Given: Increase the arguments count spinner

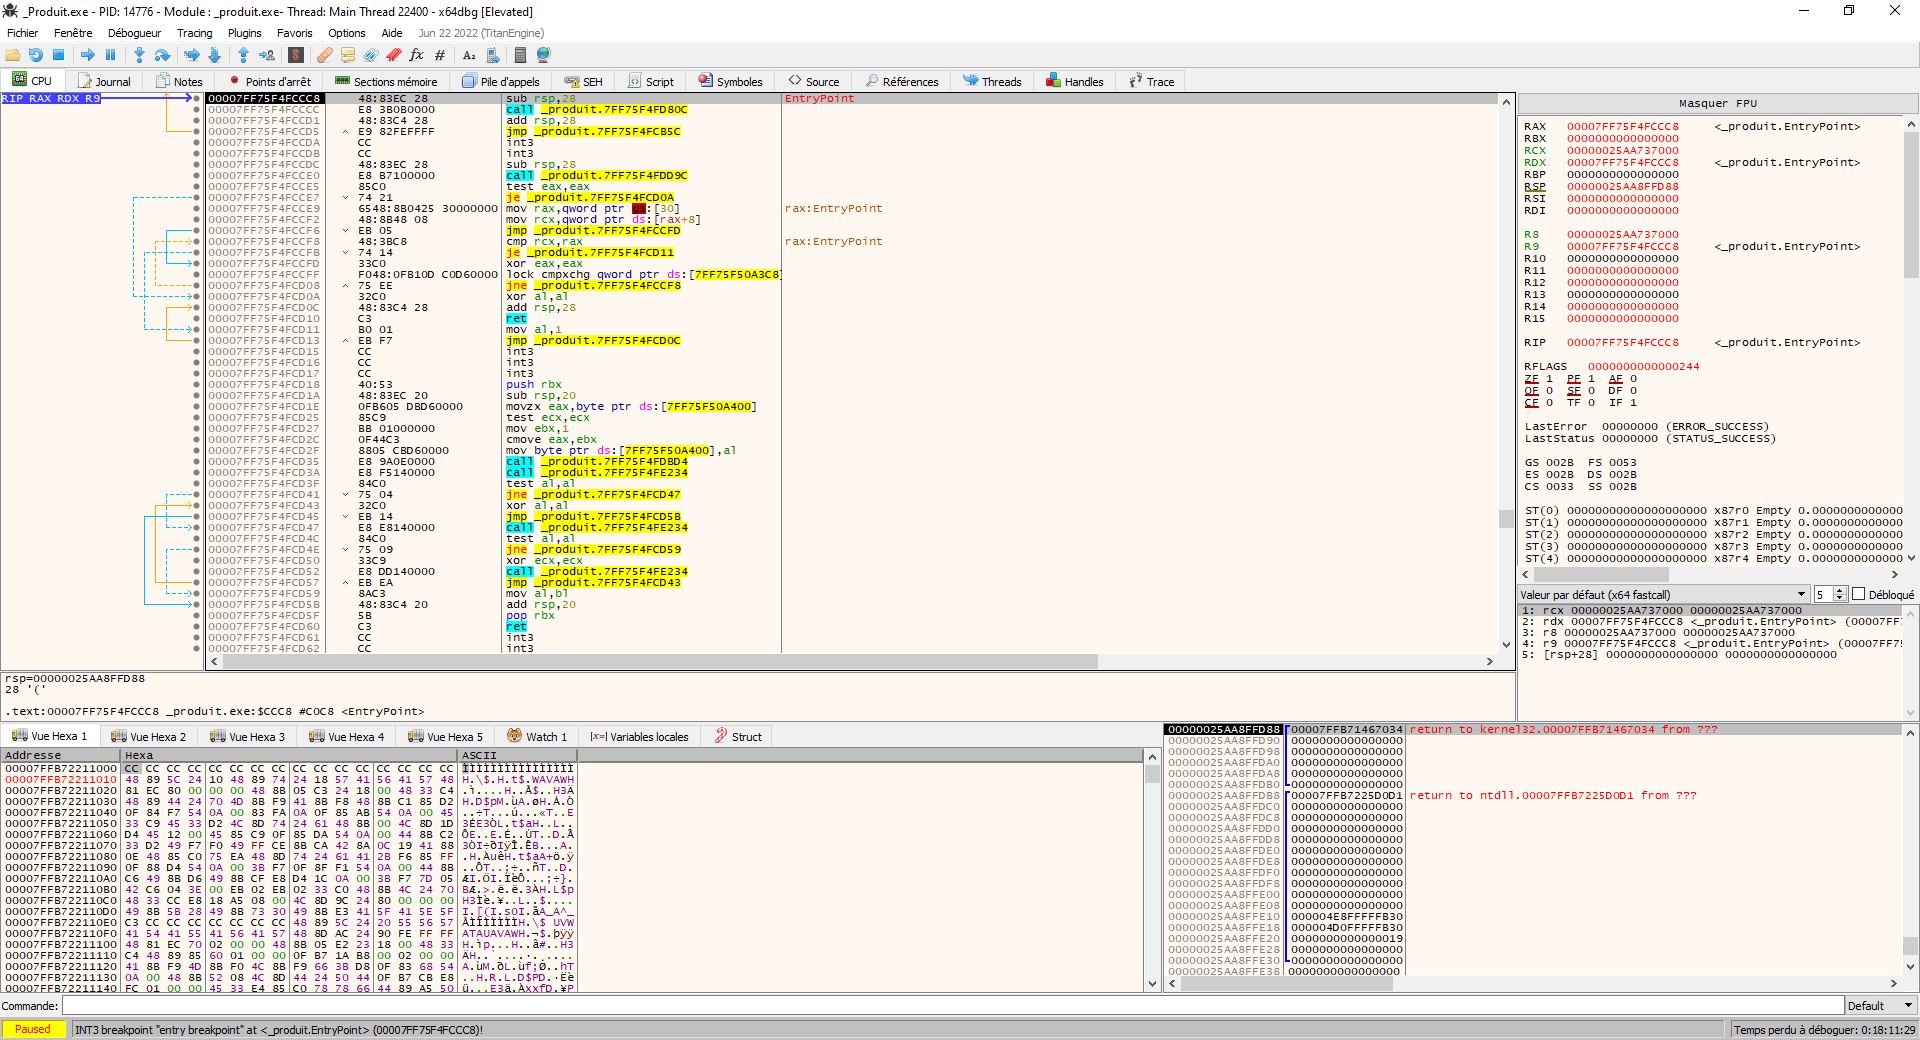Looking at the screenshot, I should click(x=1840, y=591).
